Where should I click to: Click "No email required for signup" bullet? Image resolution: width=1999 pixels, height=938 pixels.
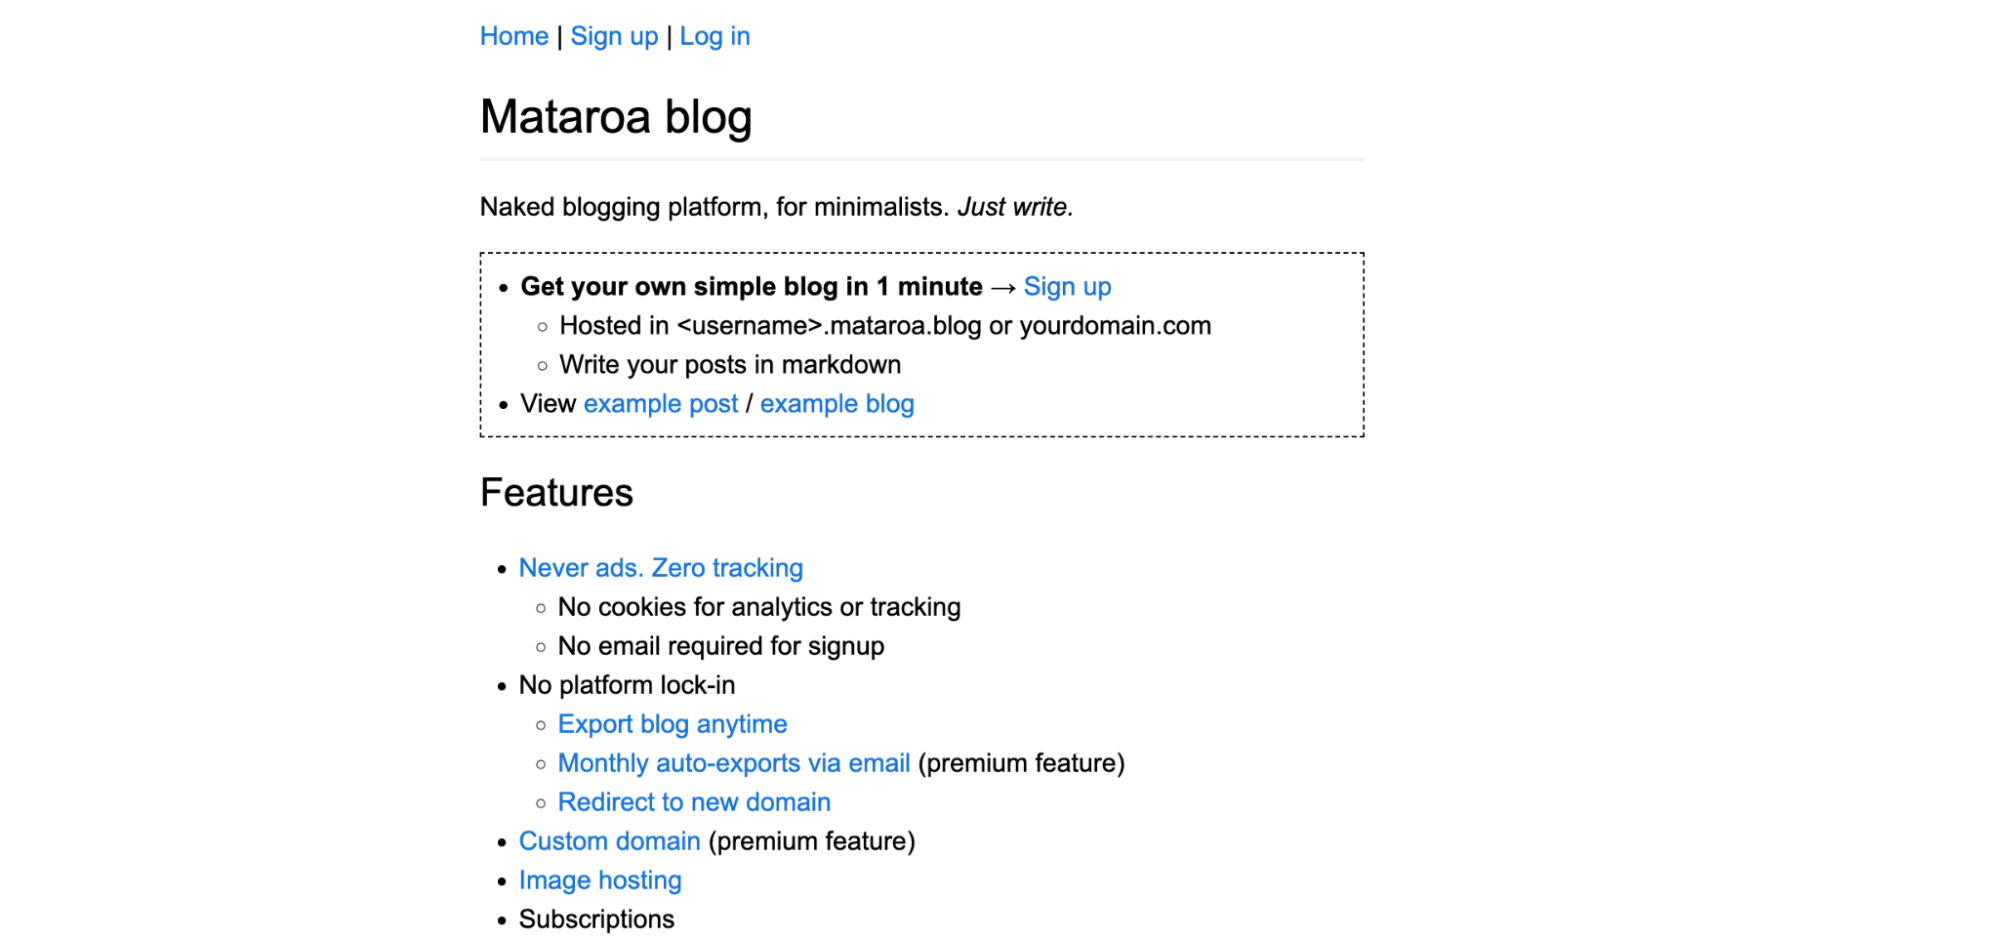click(720, 646)
